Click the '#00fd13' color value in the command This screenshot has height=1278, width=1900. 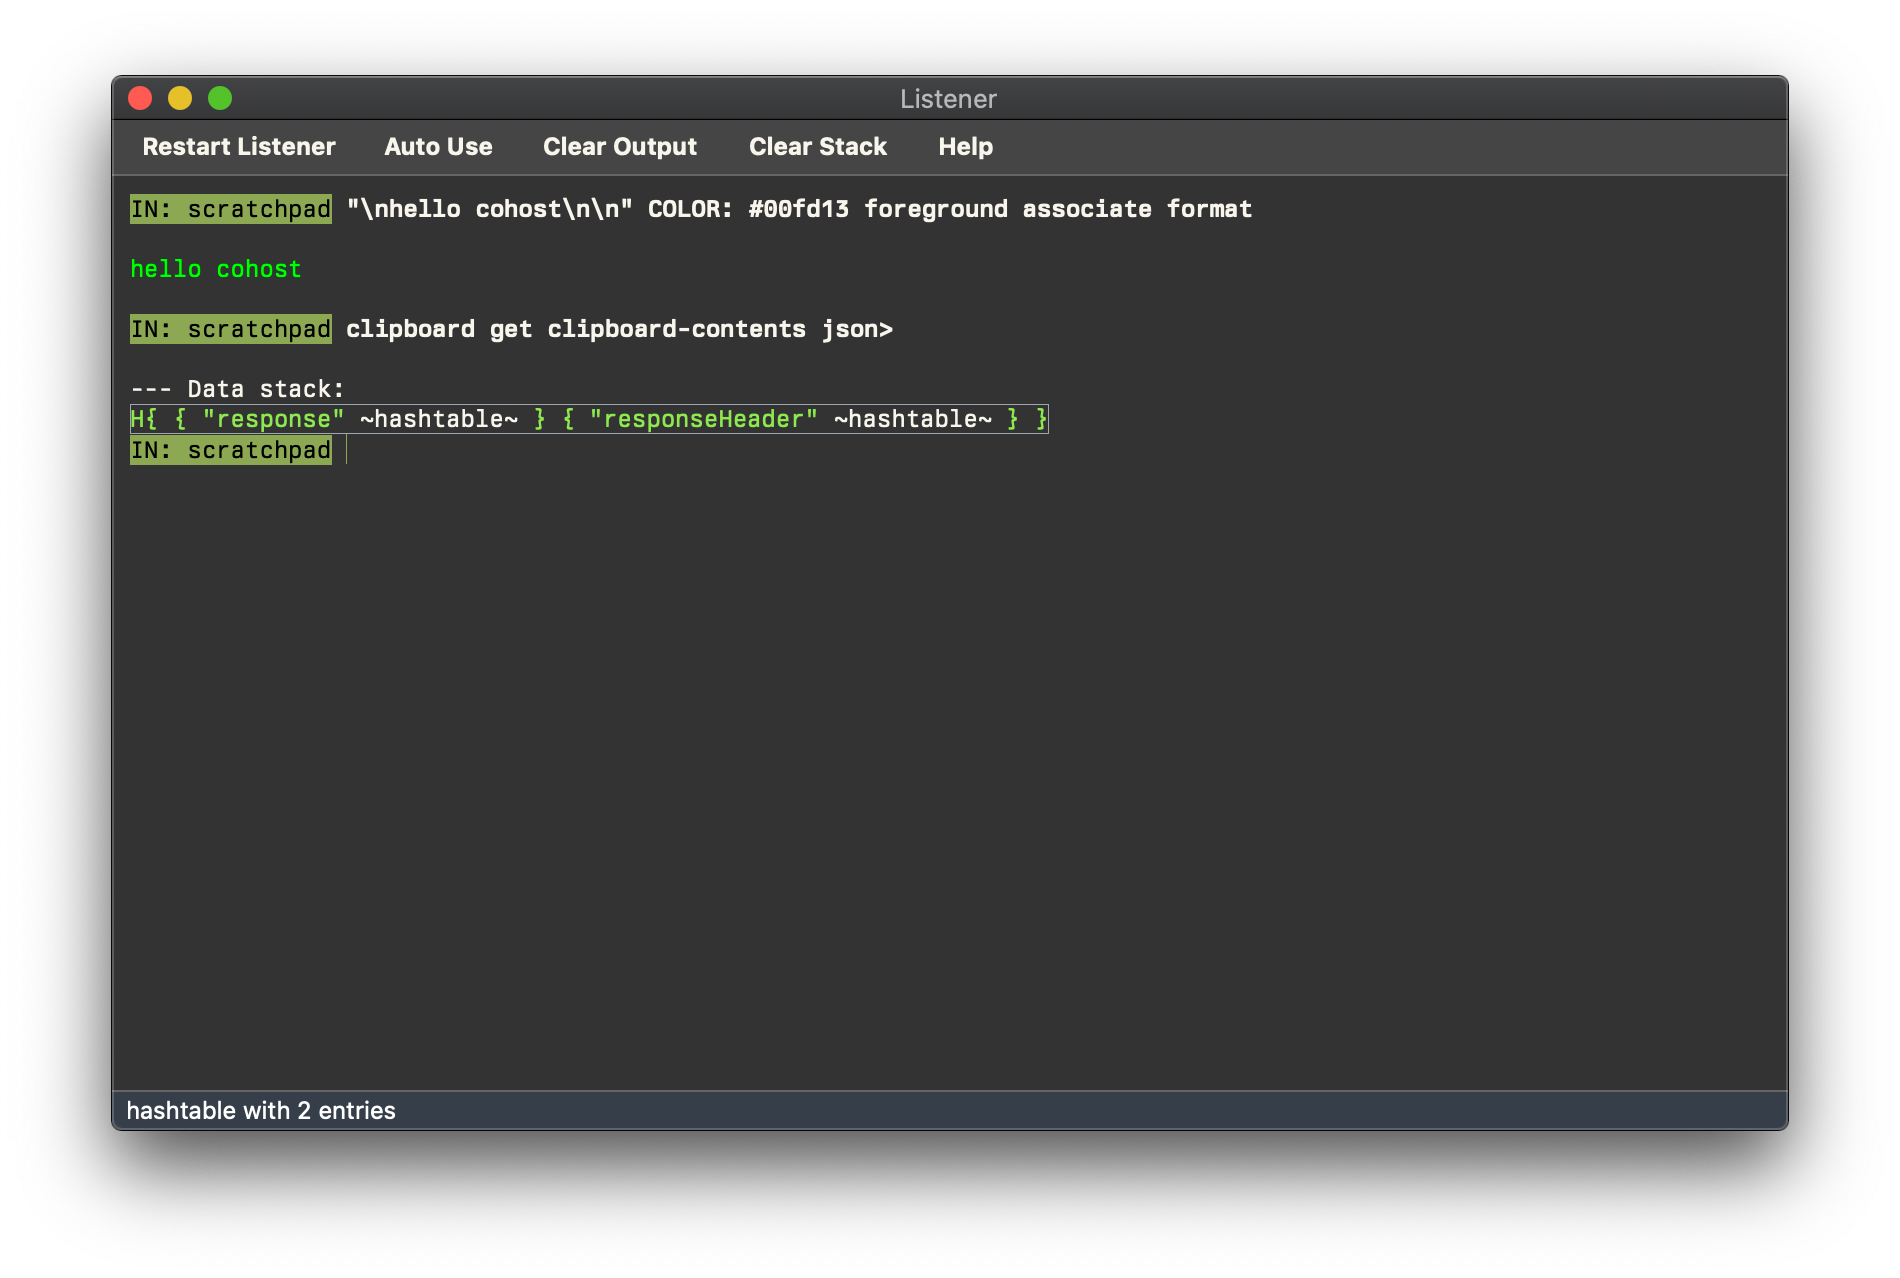(798, 209)
